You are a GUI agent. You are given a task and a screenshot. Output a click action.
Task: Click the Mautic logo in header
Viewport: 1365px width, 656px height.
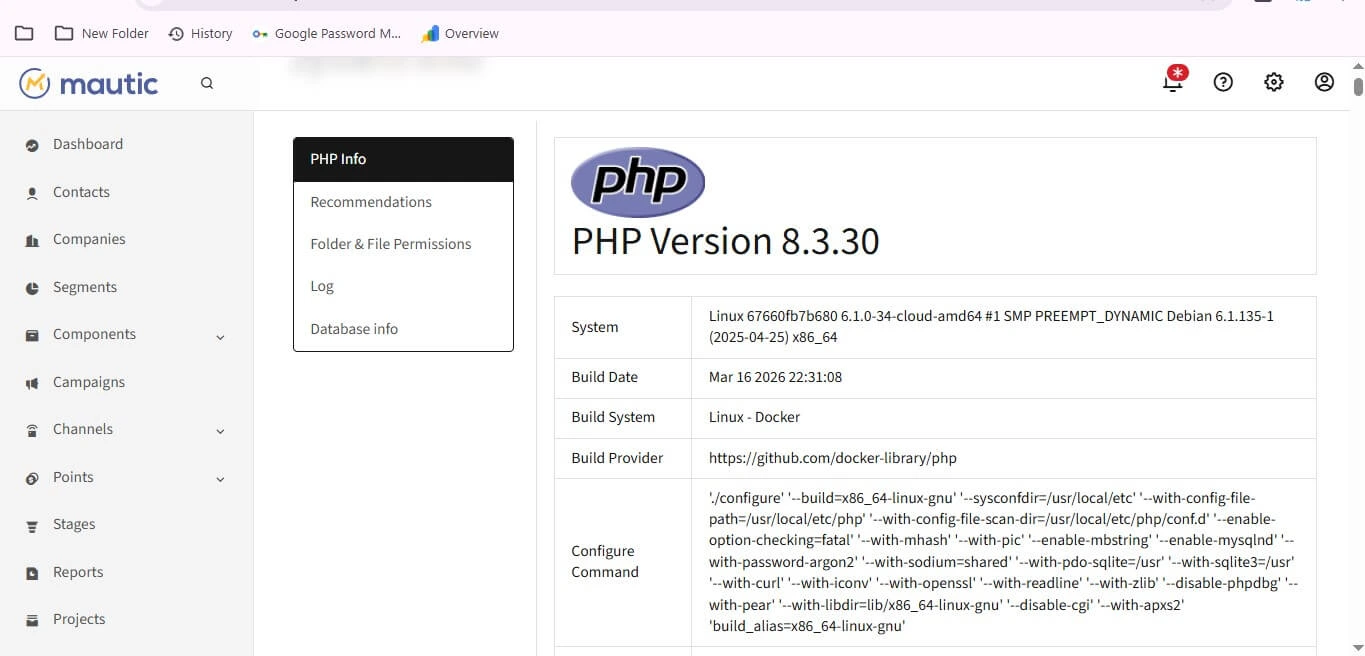pyautogui.click(x=88, y=83)
